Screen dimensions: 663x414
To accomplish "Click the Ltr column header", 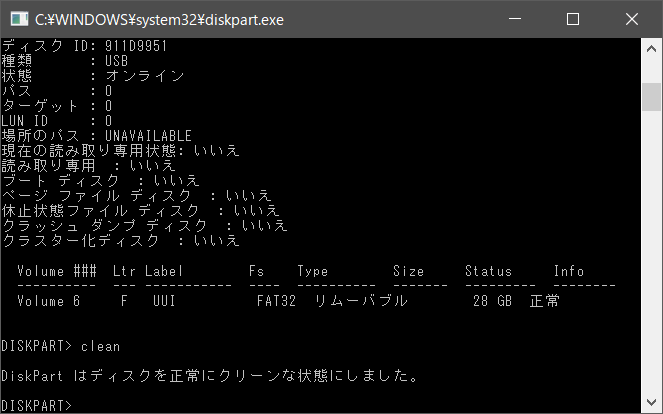I will click(x=124, y=271).
